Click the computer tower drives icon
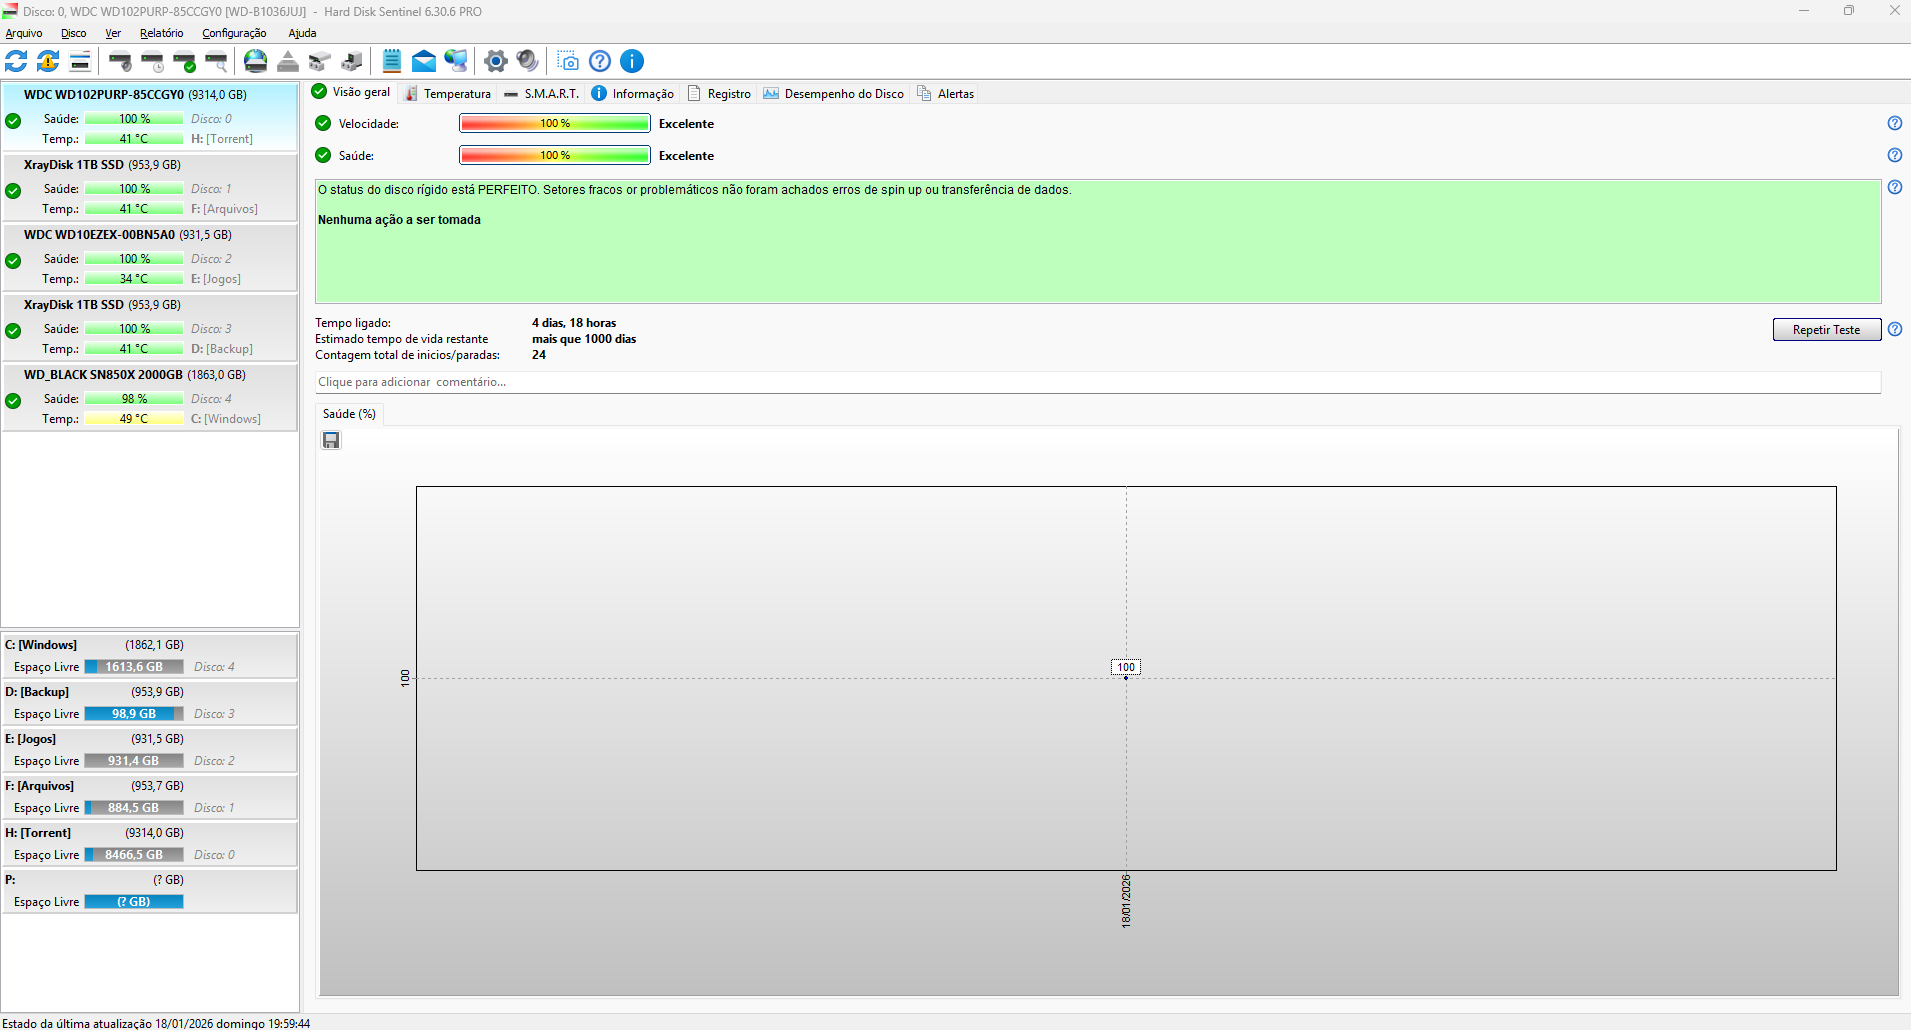Screen dimensions: 1911x1030 (x=352, y=61)
